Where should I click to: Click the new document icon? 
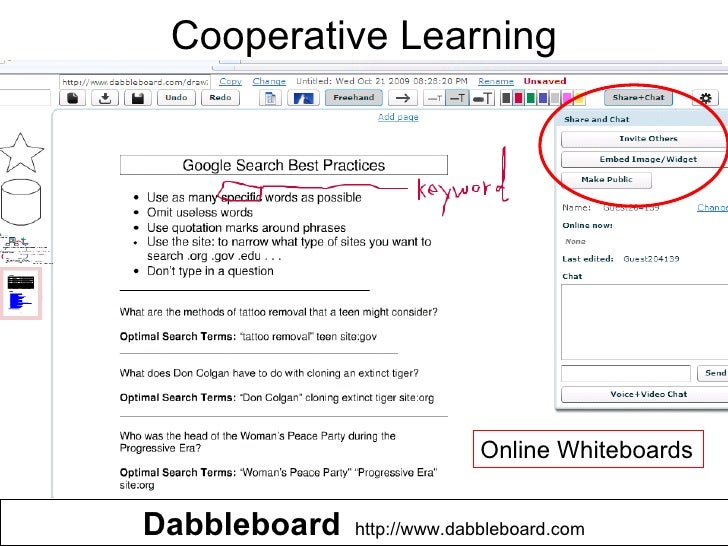73,98
